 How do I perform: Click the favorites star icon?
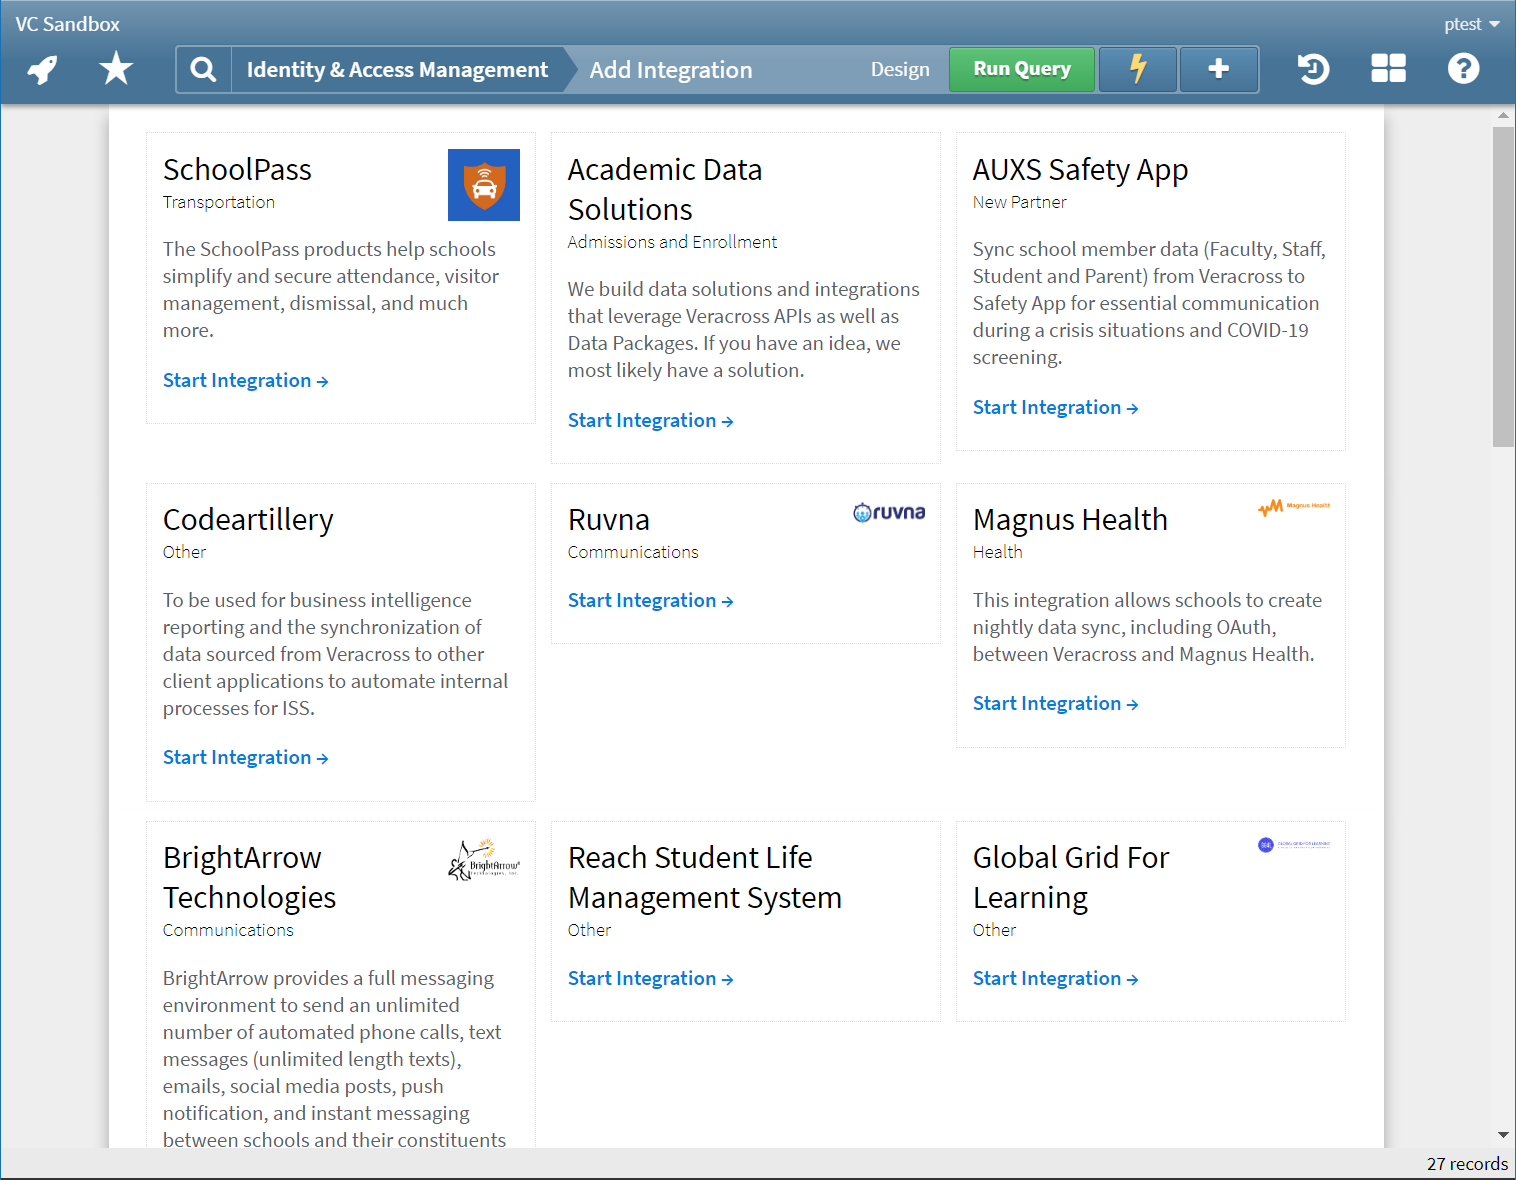115,69
